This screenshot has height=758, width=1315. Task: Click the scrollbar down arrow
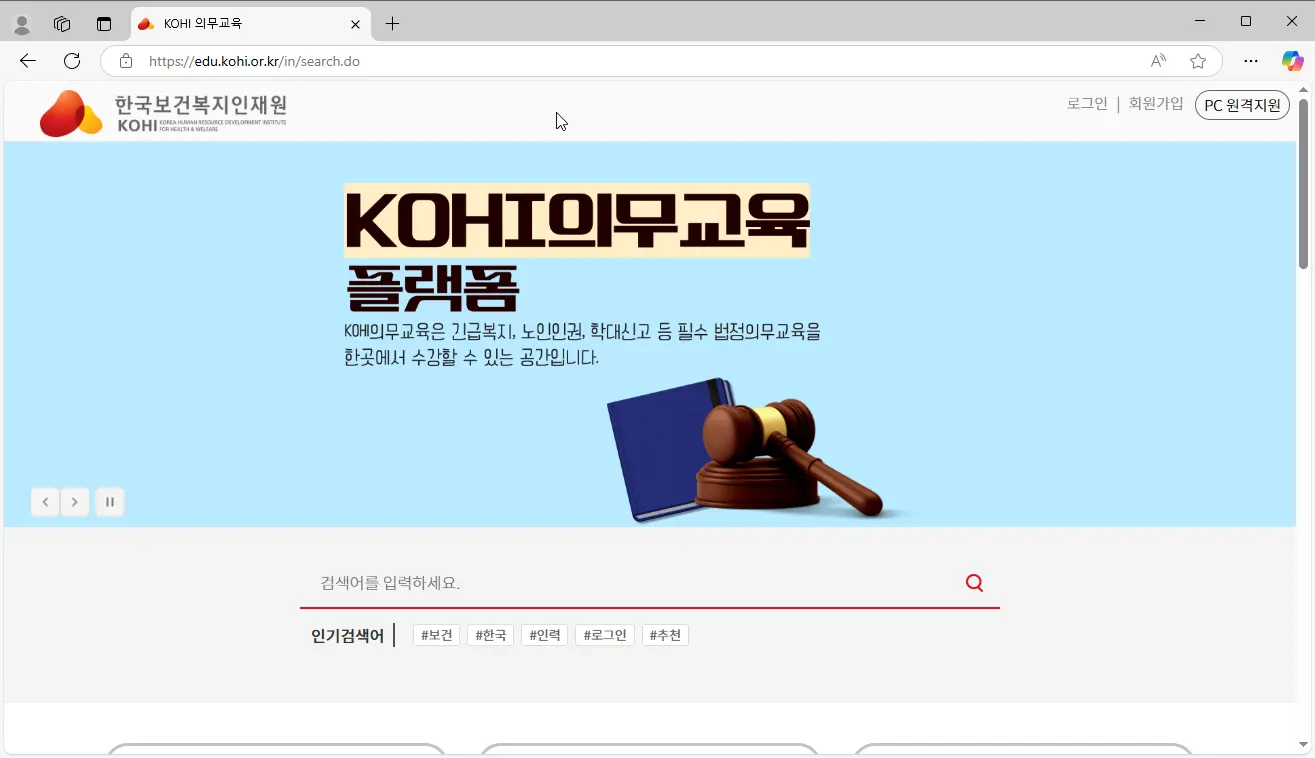1304,745
